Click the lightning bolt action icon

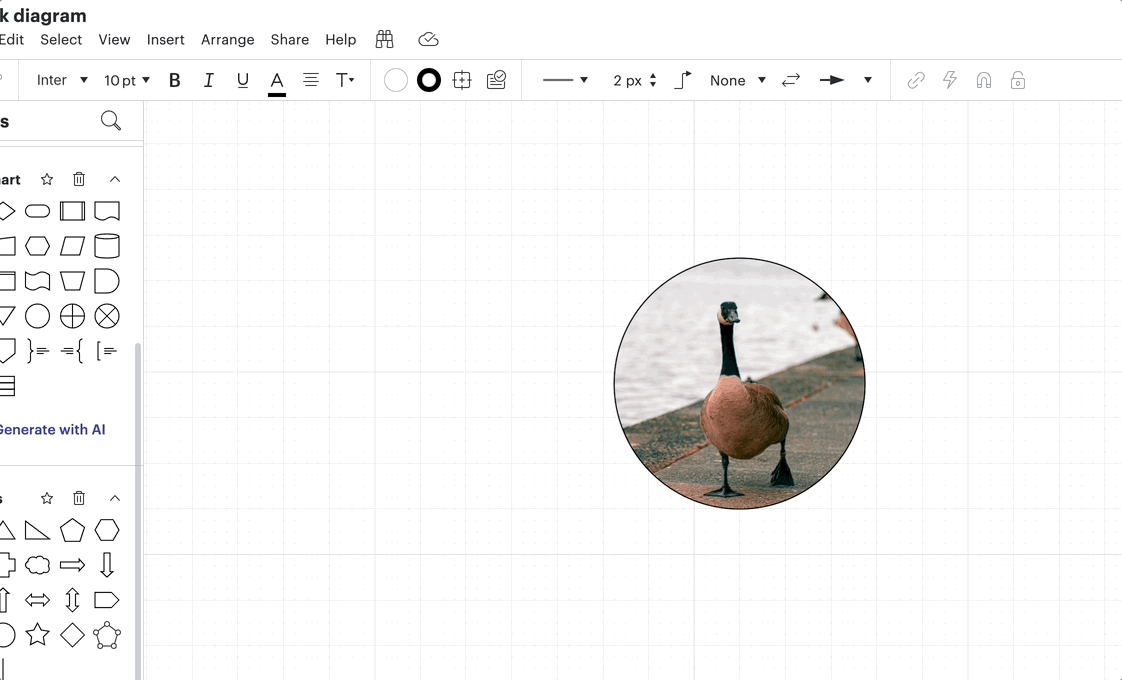pos(950,80)
